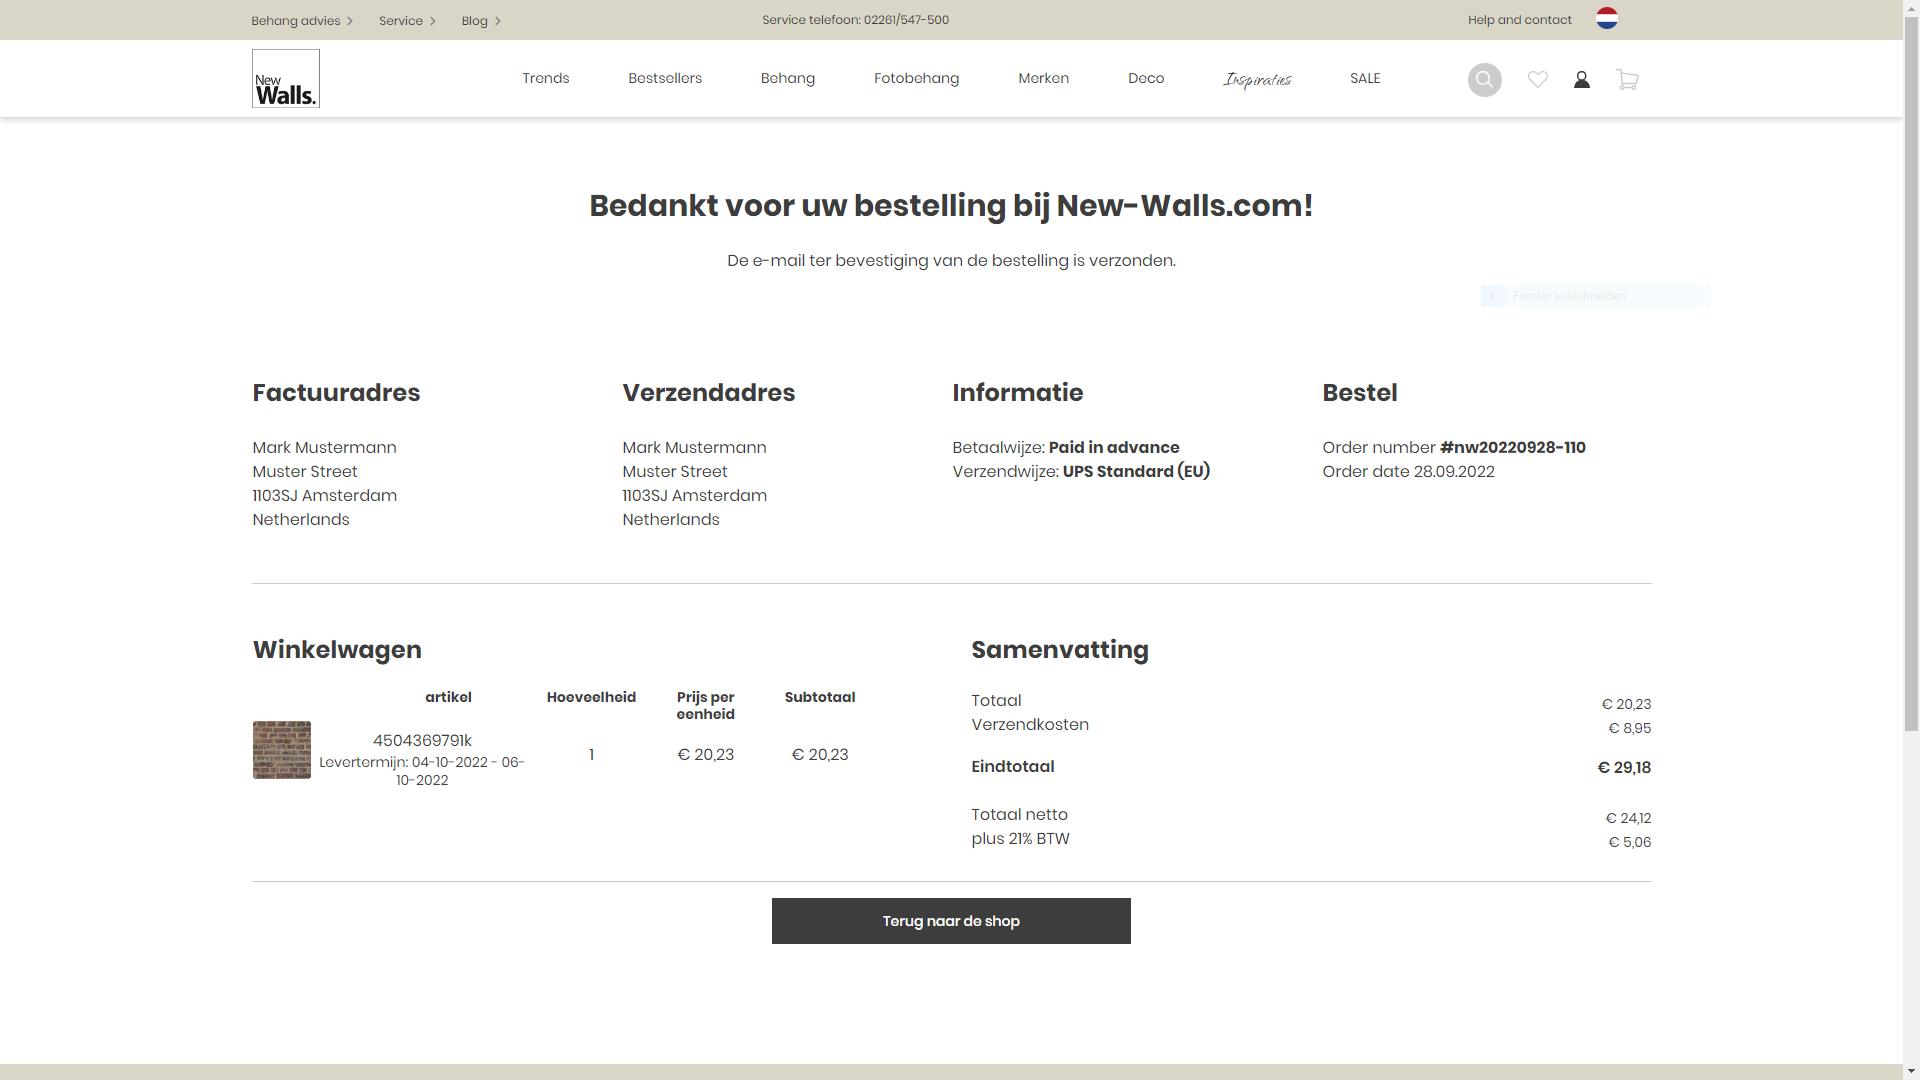
Task: Open the Help and contact link
Action: [1519, 19]
